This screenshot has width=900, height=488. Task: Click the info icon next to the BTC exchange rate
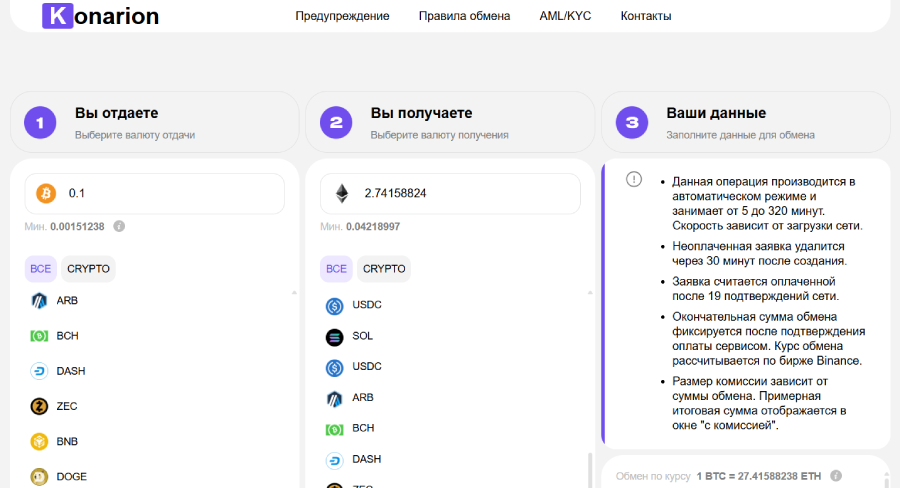point(835,476)
